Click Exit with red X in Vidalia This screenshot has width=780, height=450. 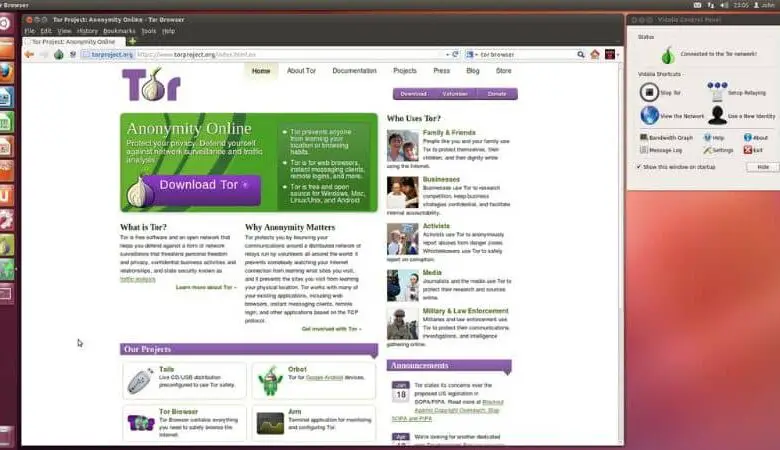point(753,150)
